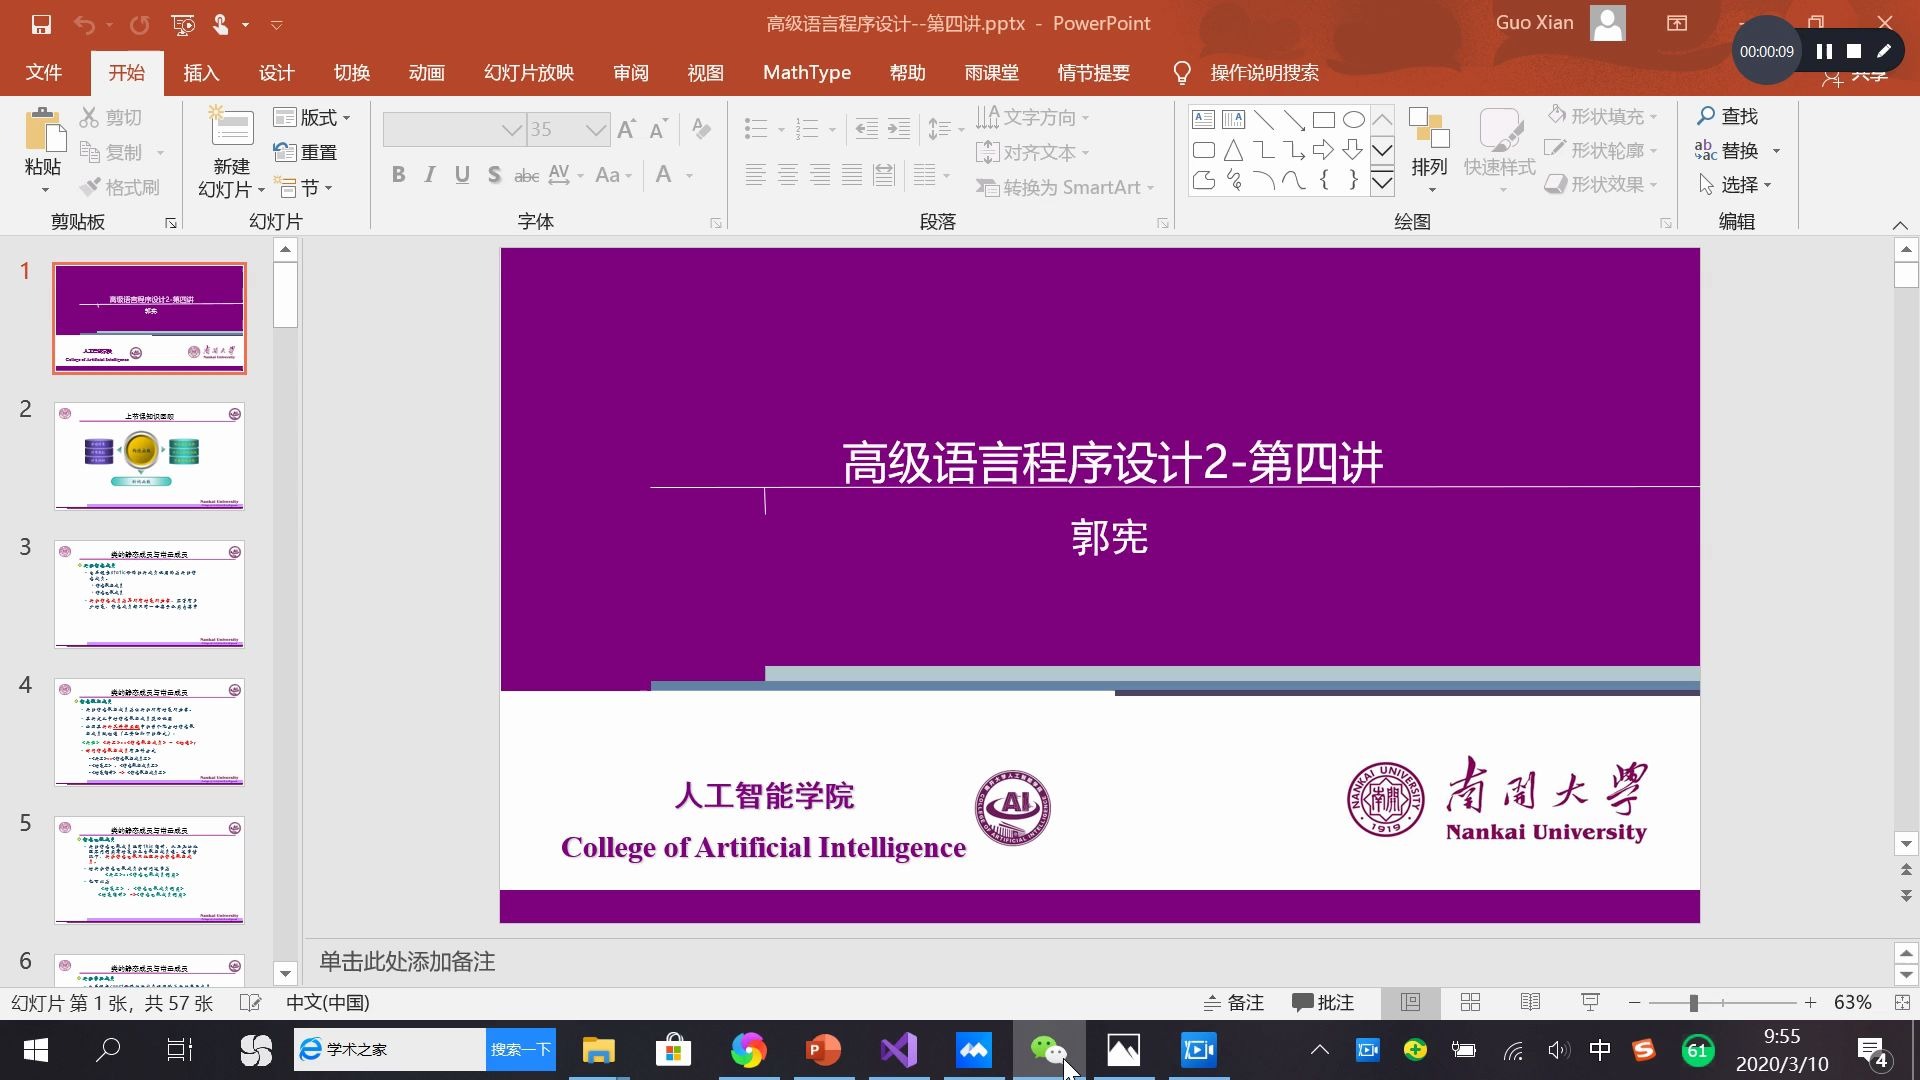Select the triangle shape in gallery
This screenshot has height=1080, width=1920.
[1233, 150]
